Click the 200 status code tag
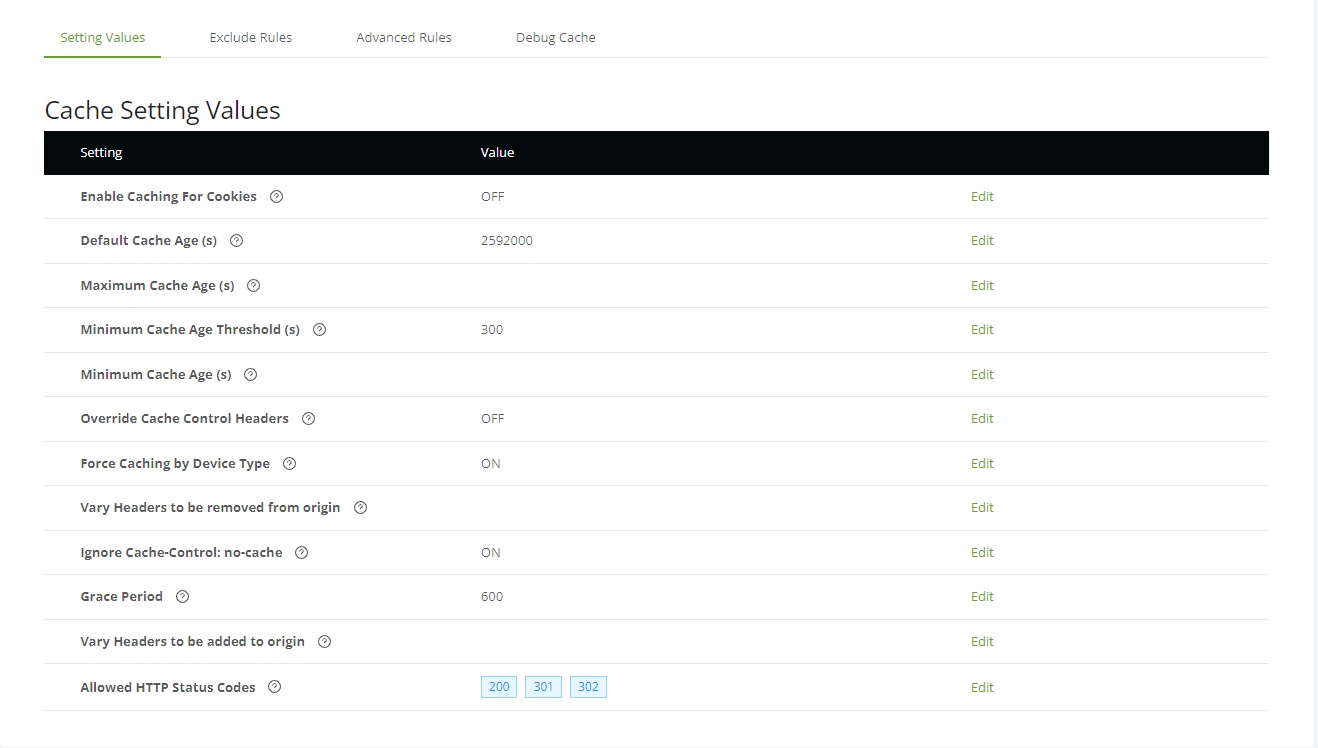1318x748 pixels. (x=499, y=687)
